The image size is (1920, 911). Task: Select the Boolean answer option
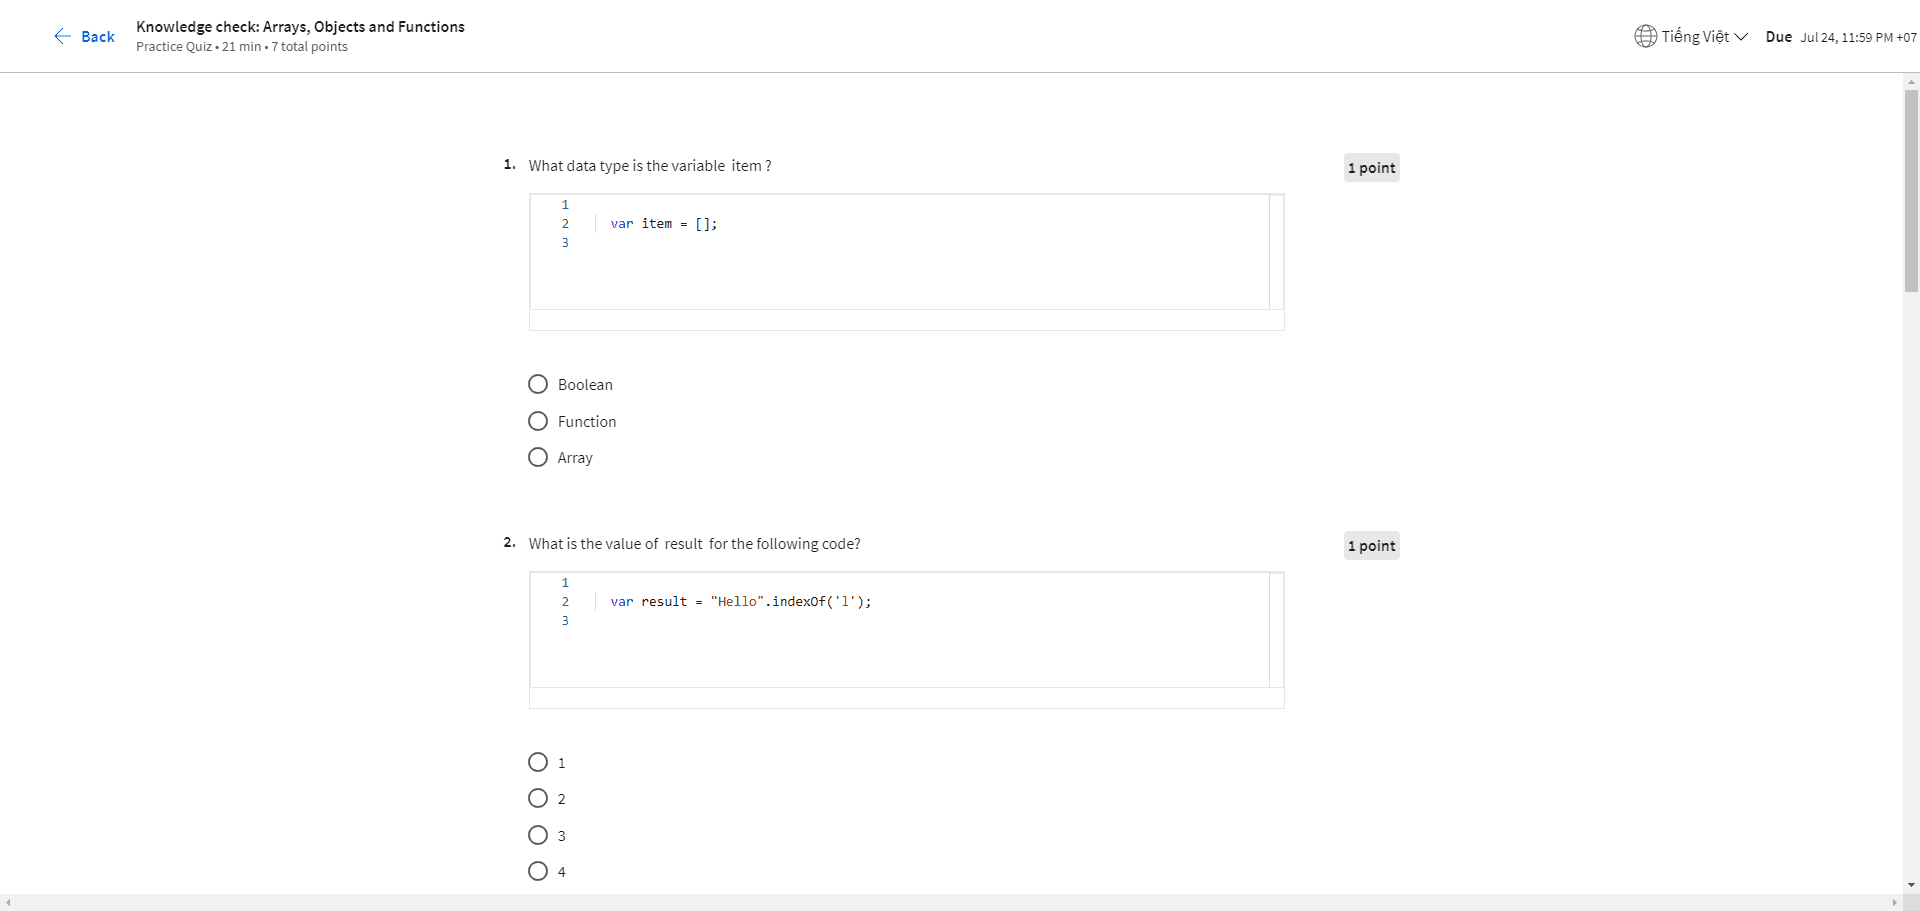pos(538,384)
